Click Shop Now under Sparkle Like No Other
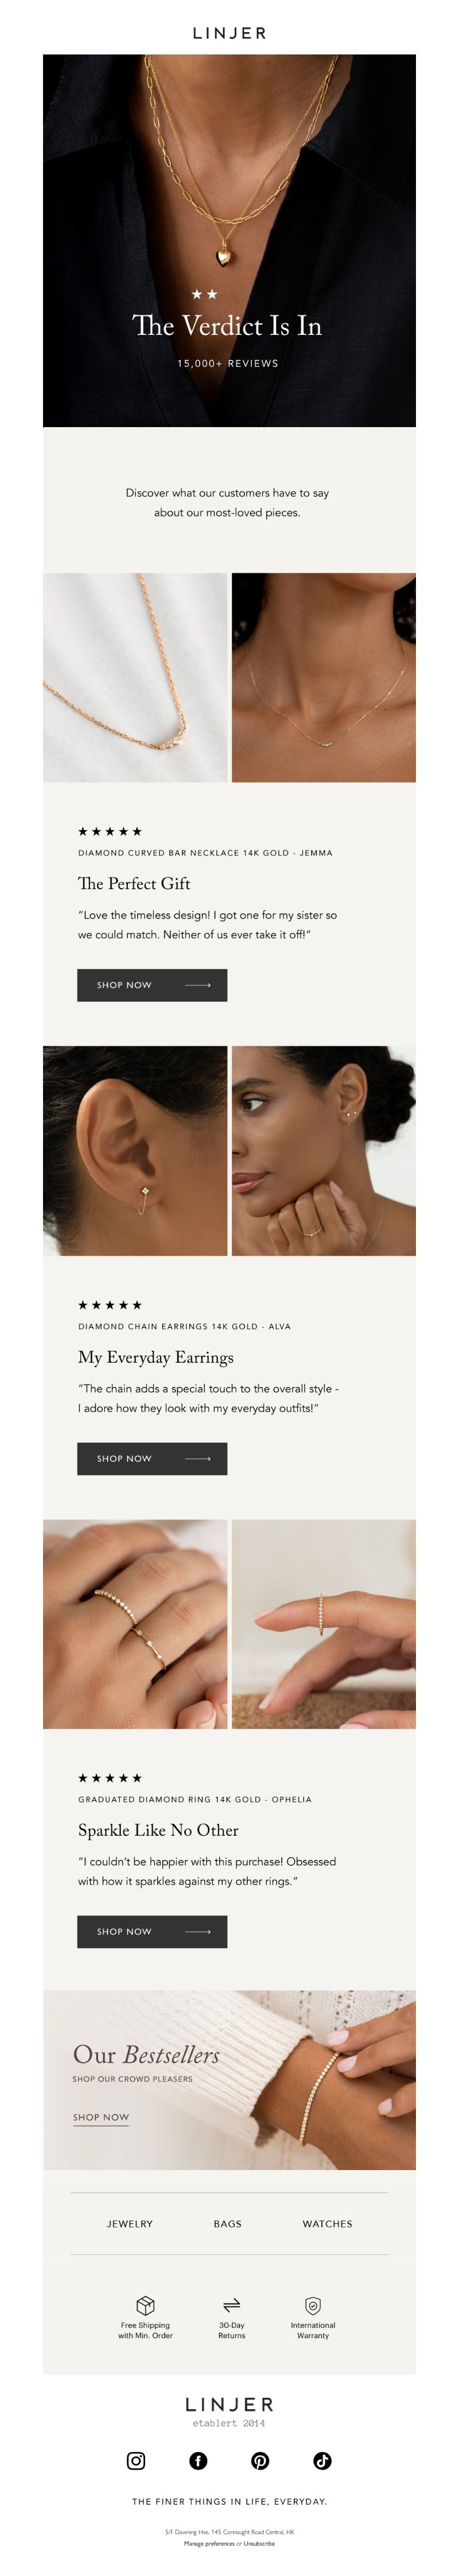 point(152,1931)
